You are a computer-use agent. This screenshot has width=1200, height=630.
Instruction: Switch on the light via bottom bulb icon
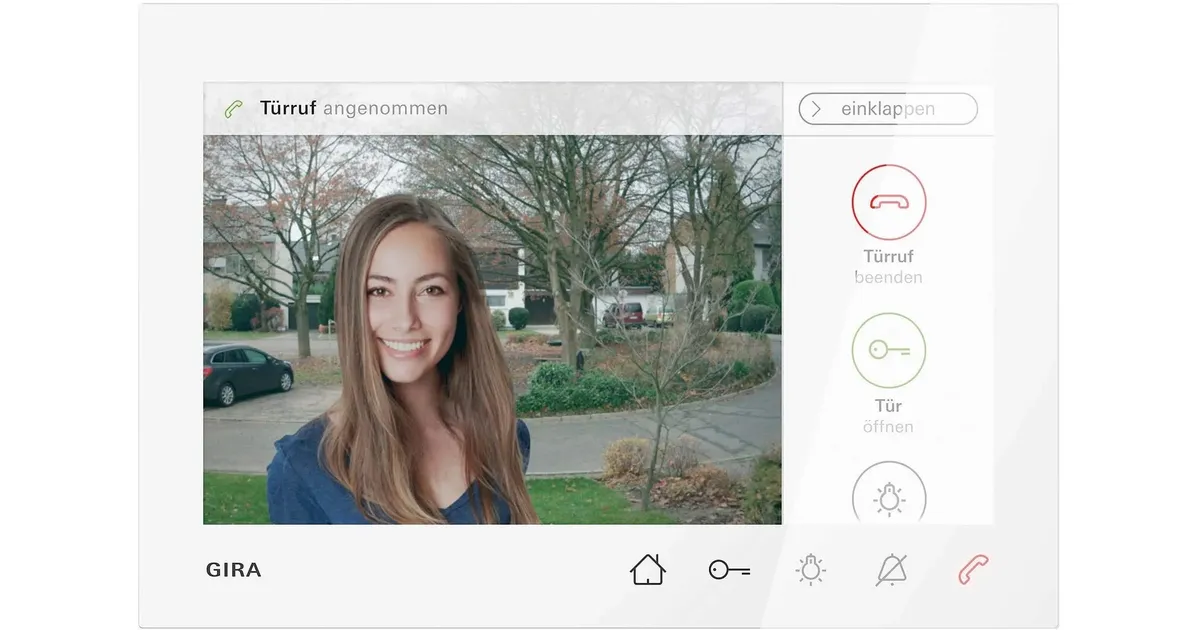coord(811,569)
